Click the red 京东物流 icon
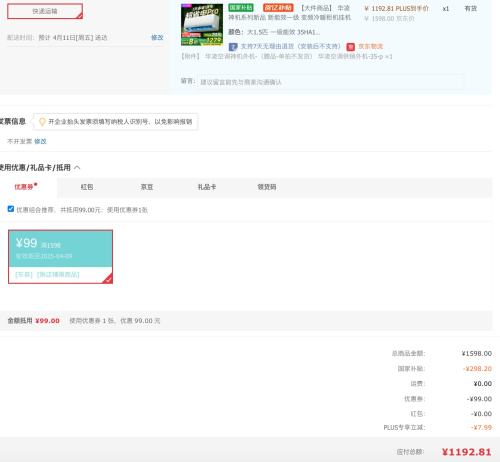Image resolution: width=500 pixels, height=462 pixels. (350, 47)
